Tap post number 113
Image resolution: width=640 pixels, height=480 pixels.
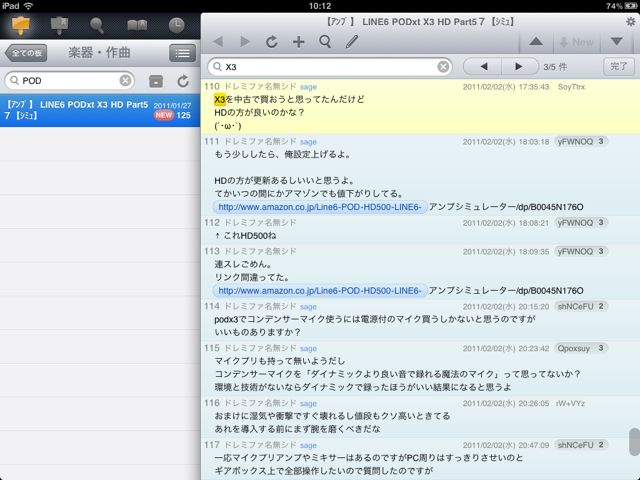[x=212, y=251]
